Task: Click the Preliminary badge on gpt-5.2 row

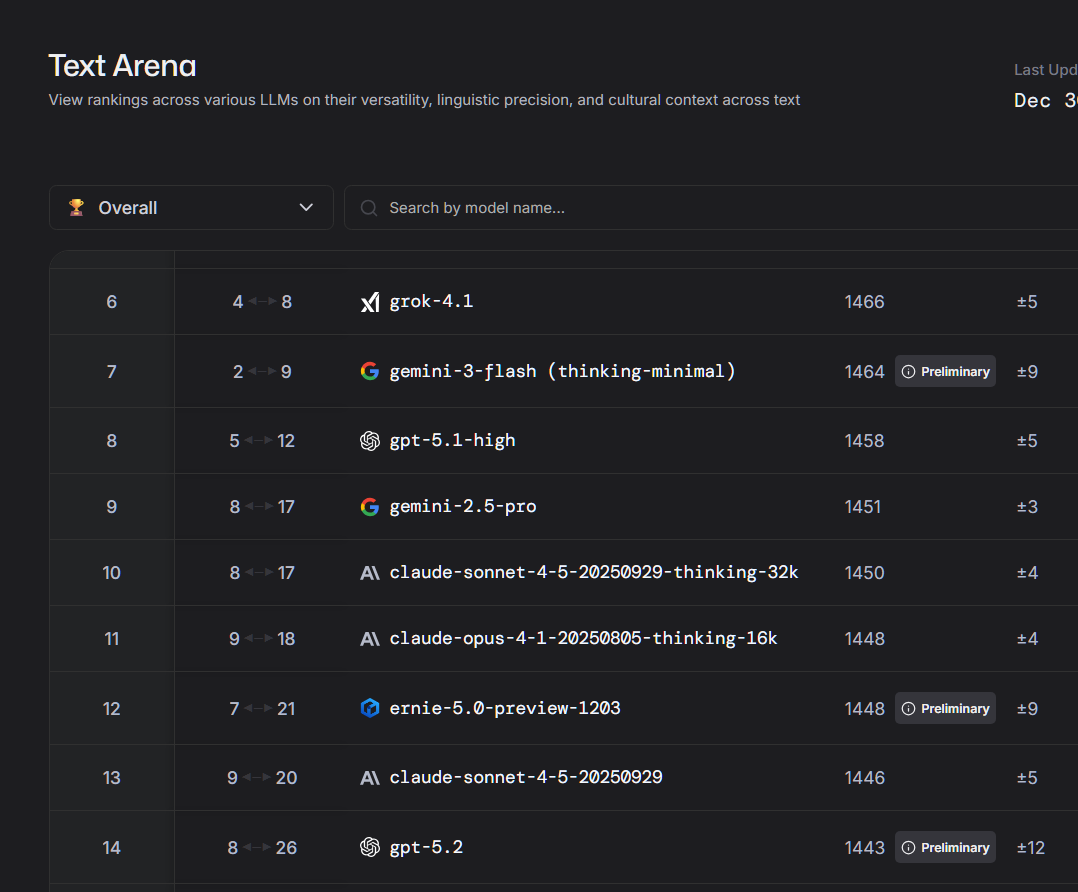Action: [x=945, y=848]
